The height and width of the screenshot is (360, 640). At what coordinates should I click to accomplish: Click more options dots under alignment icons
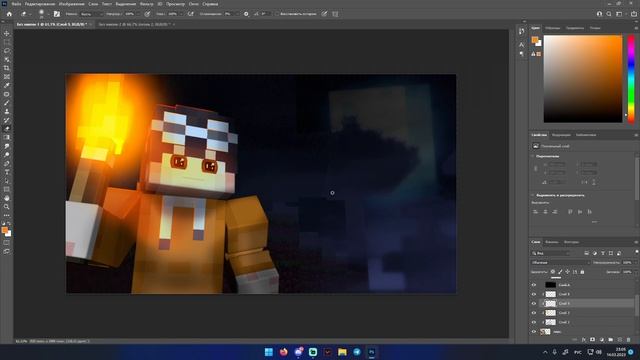coord(594,222)
